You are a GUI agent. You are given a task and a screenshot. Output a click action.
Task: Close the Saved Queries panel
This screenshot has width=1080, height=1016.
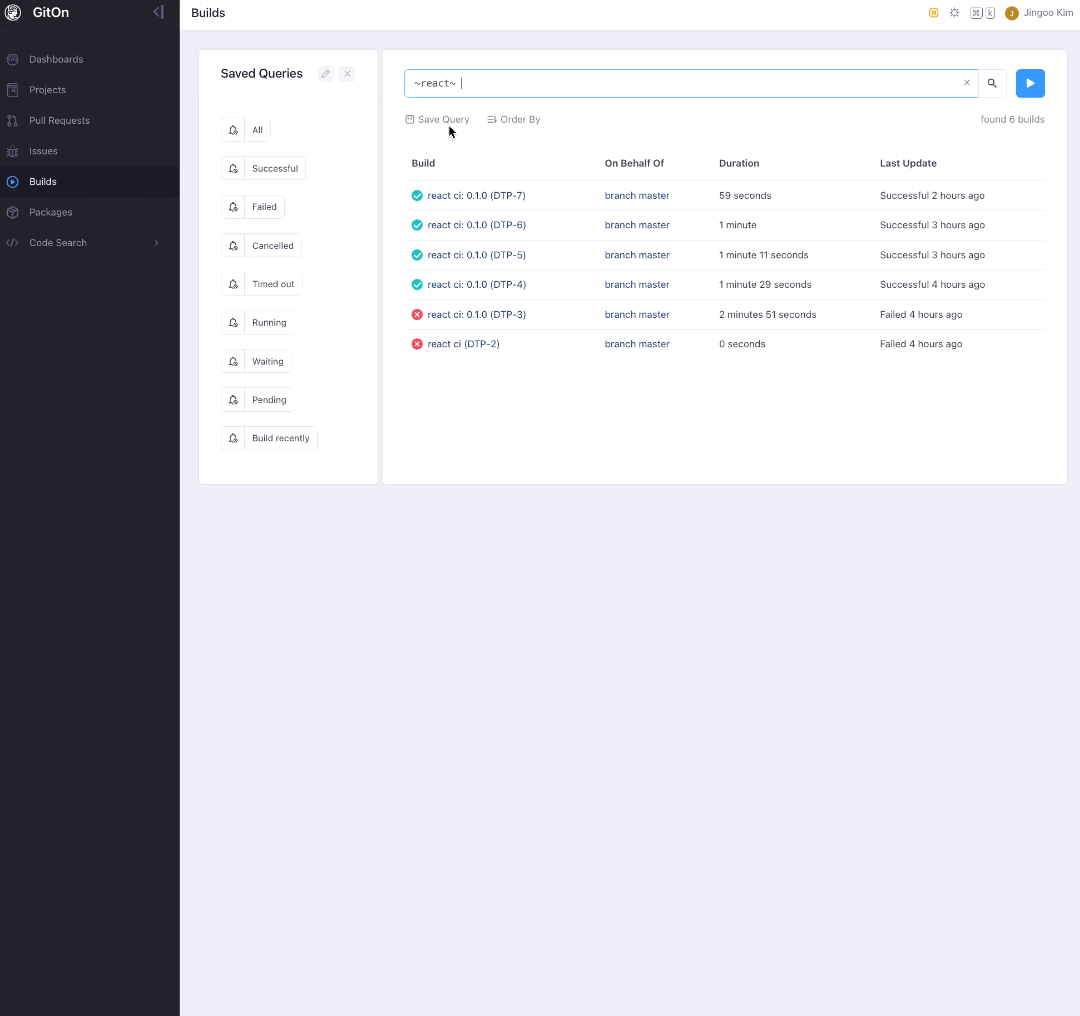(347, 74)
